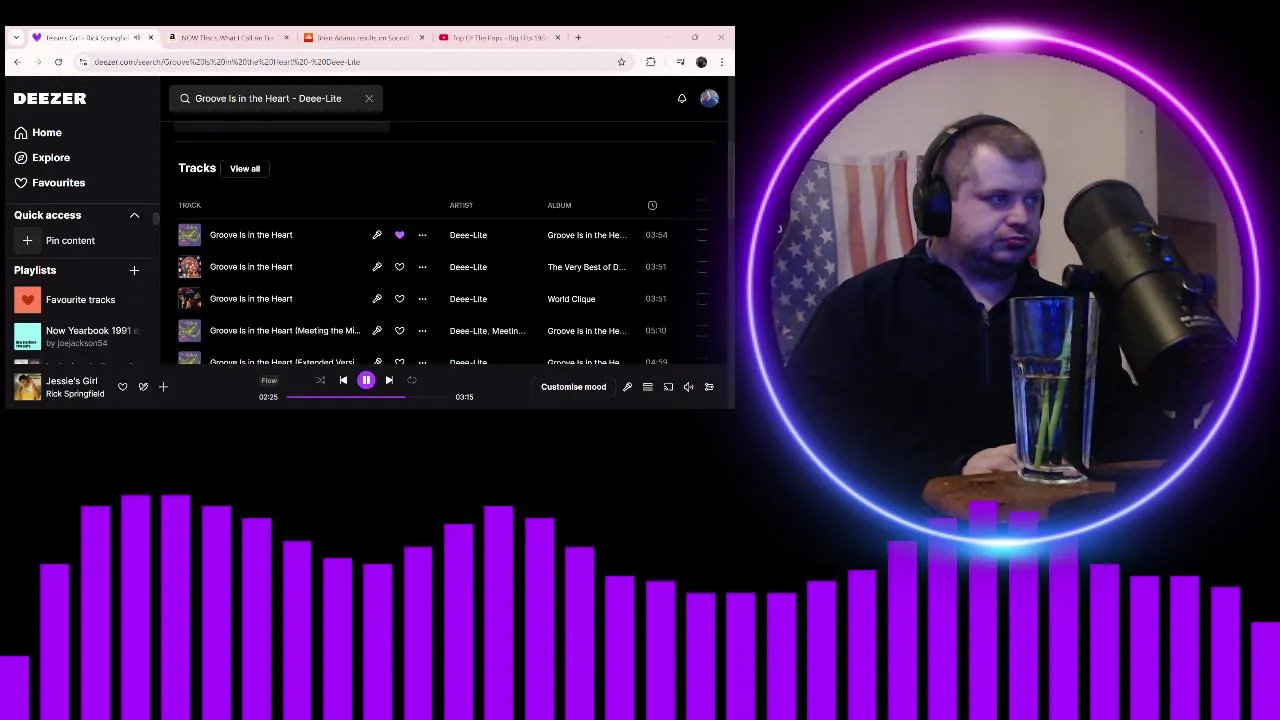Open the World Clique album link
This screenshot has width=1280, height=720.
571,299
